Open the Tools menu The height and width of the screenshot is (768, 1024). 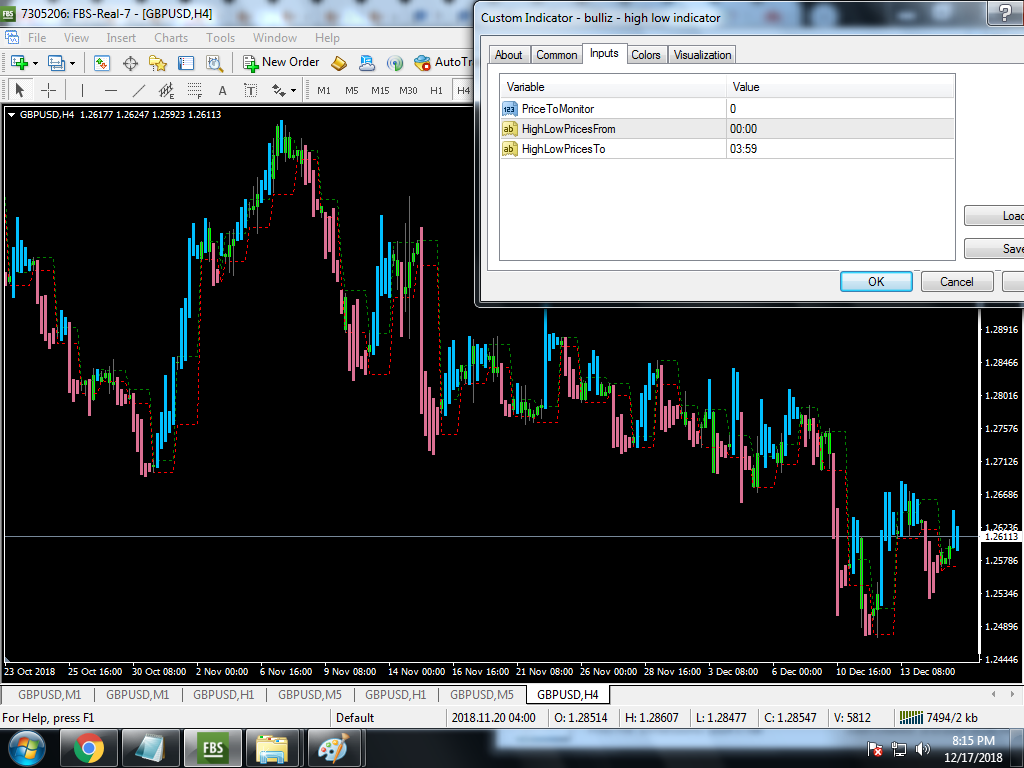221,38
